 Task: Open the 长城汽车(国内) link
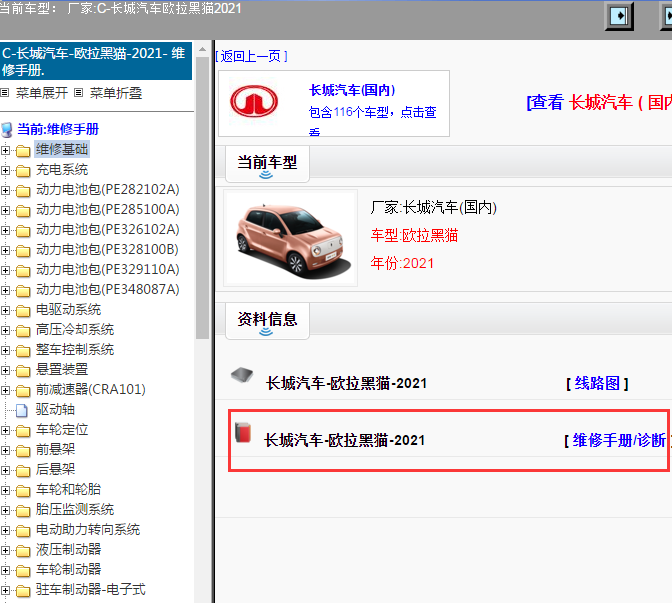click(352, 90)
